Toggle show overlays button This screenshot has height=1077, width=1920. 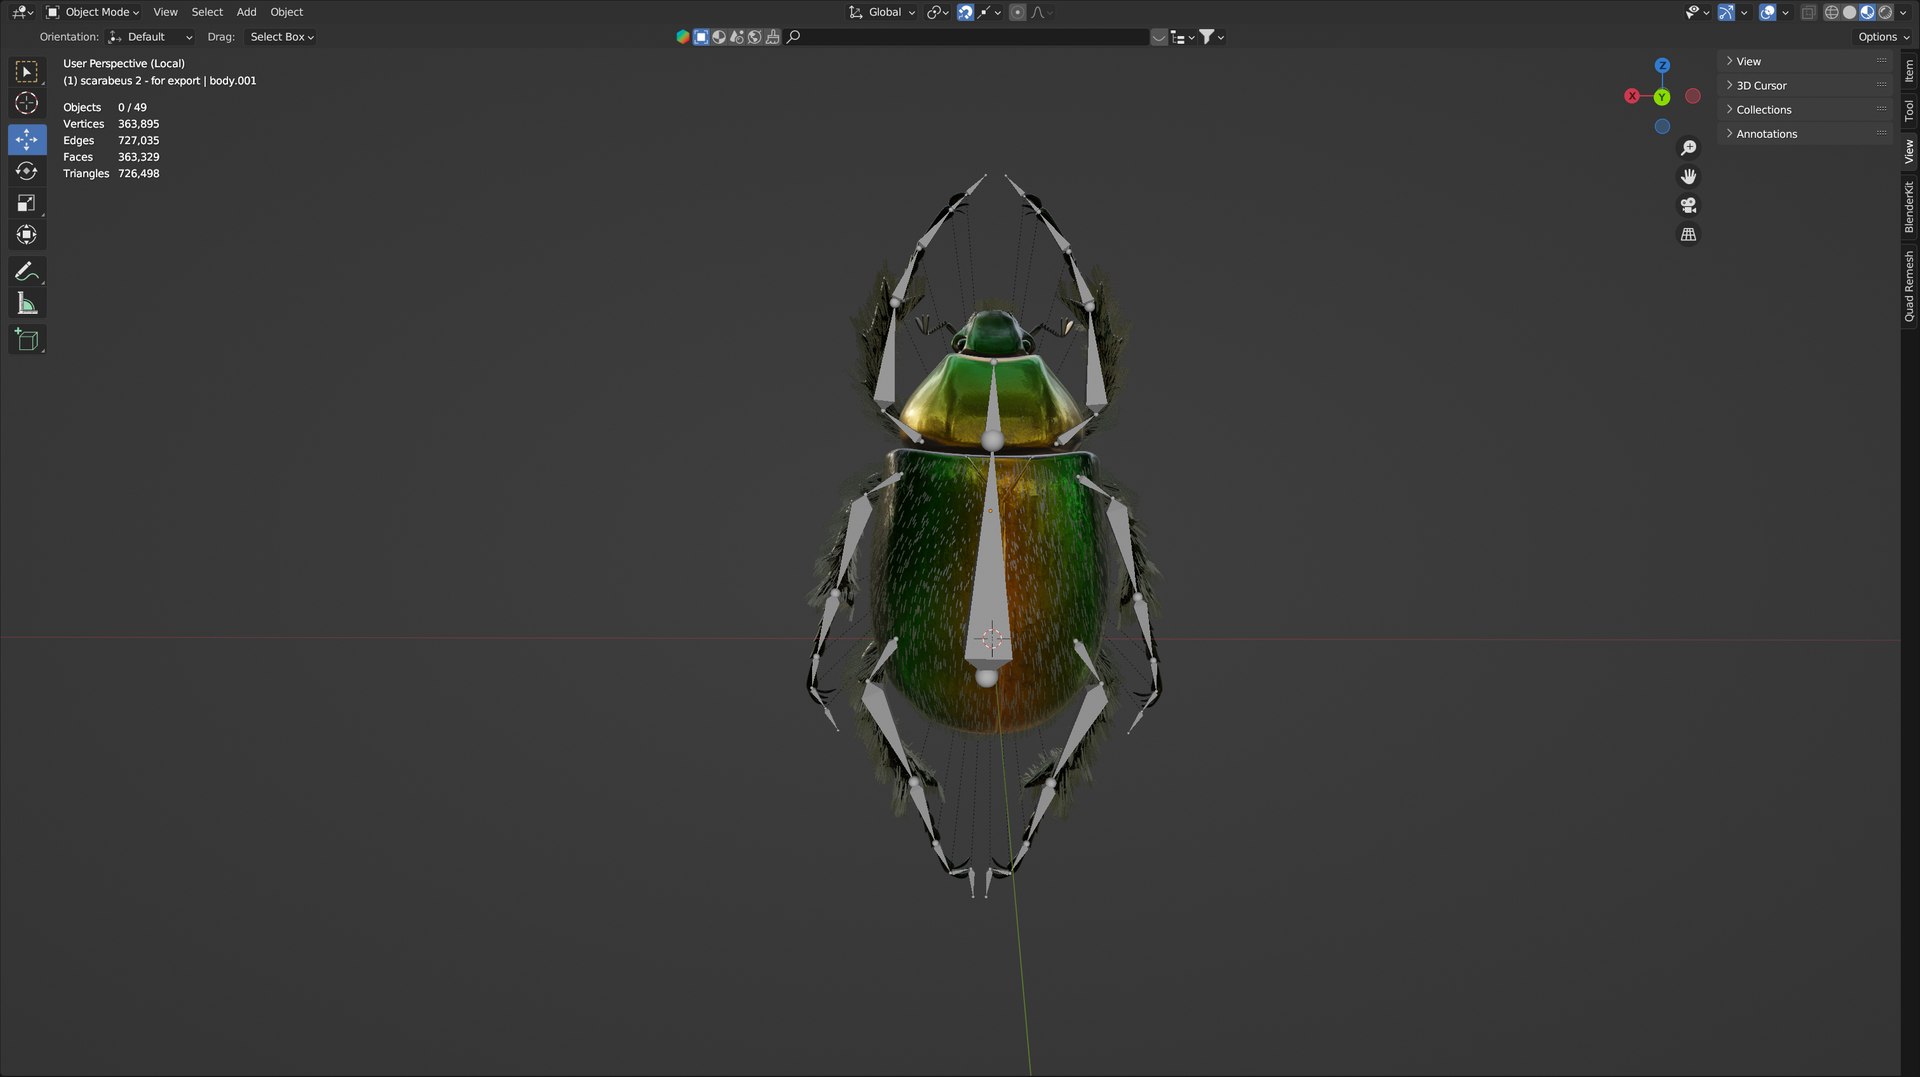(1767, 12)
